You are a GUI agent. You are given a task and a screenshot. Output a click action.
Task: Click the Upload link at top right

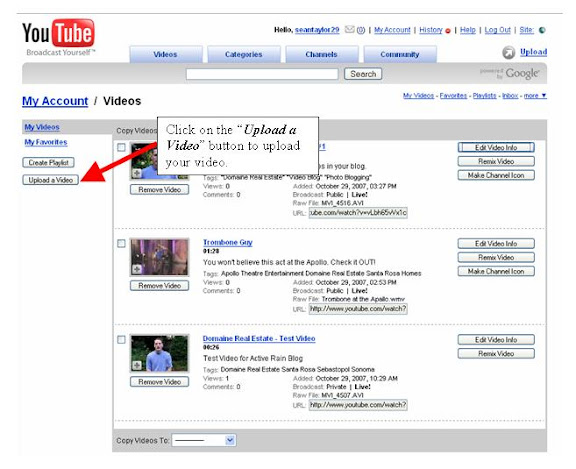[533, 52]
